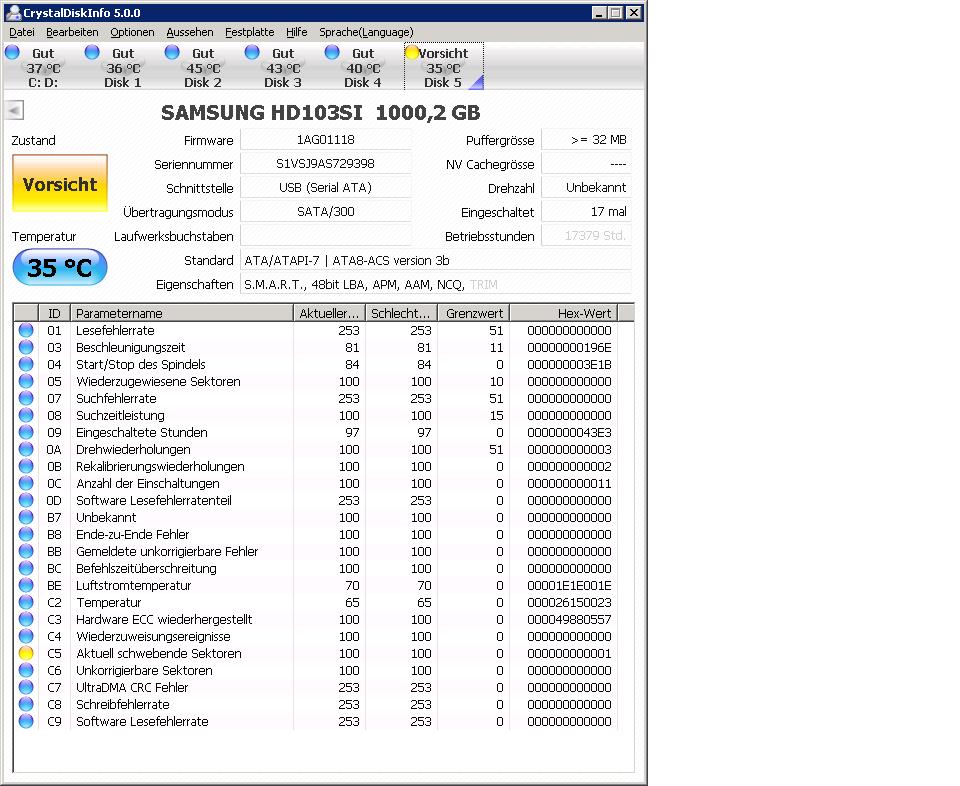
Task: Select the Aktuell schwebende Sektoren row
Action: click(x=159, y=653)
